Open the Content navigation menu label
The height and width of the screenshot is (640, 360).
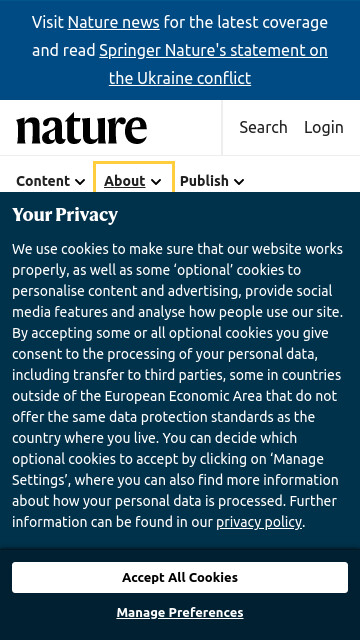tap(43, 181)
